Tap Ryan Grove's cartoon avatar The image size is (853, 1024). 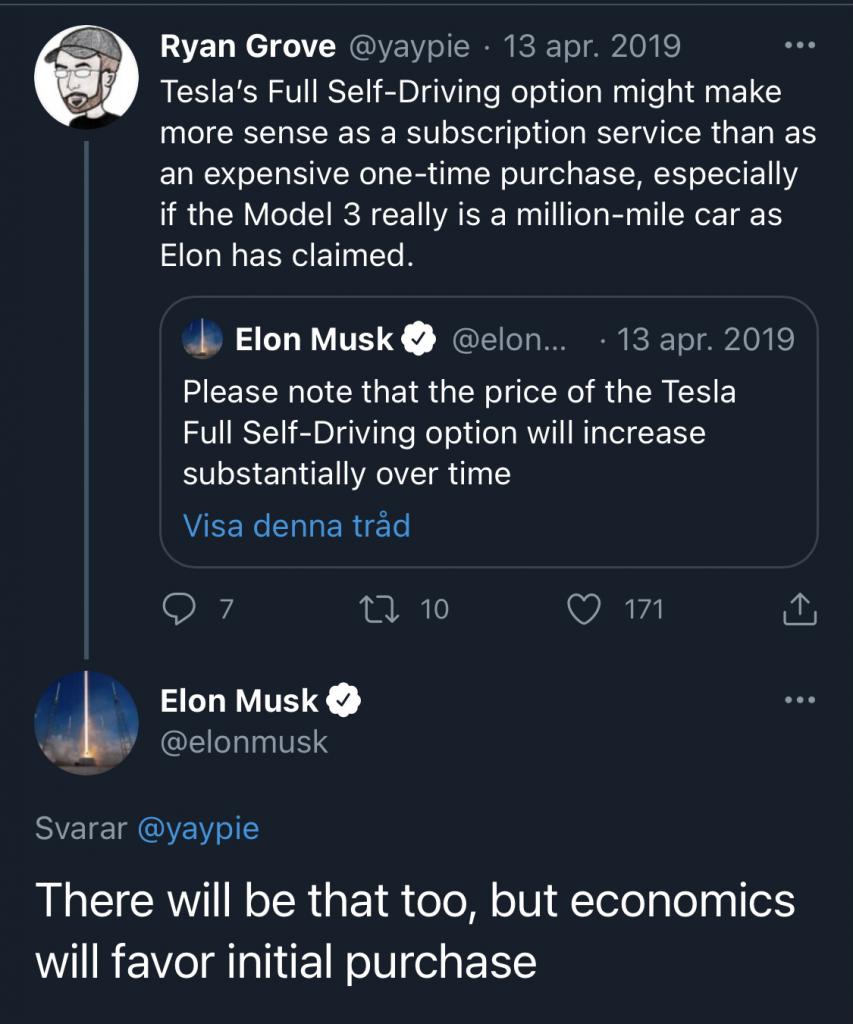[x=86, y=76]
